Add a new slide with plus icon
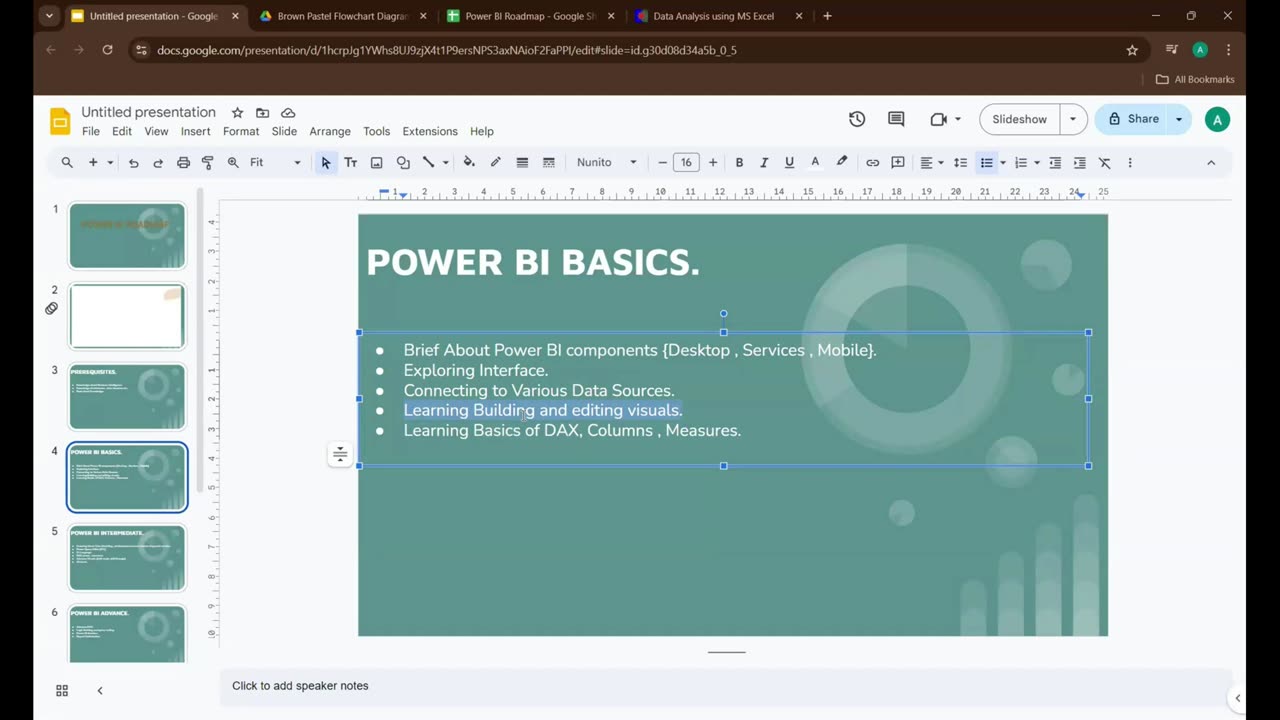The image size is (1280, 720). coord(93,162)
